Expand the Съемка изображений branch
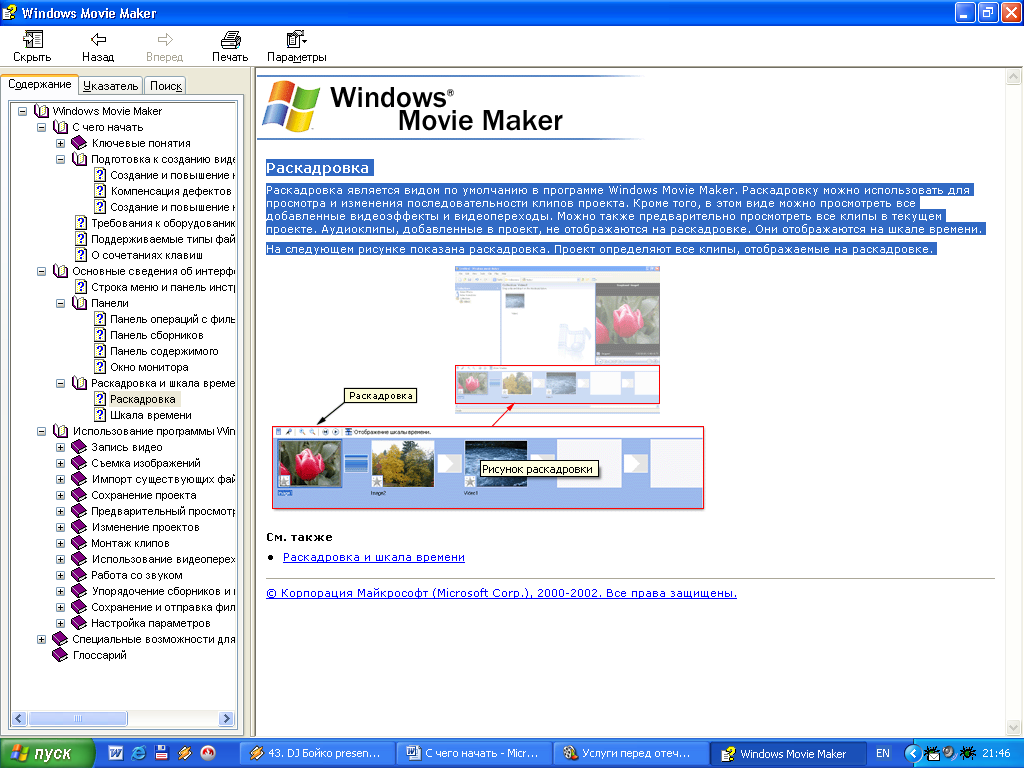The width and height of the screenshot is (1024, 768). 60,463
